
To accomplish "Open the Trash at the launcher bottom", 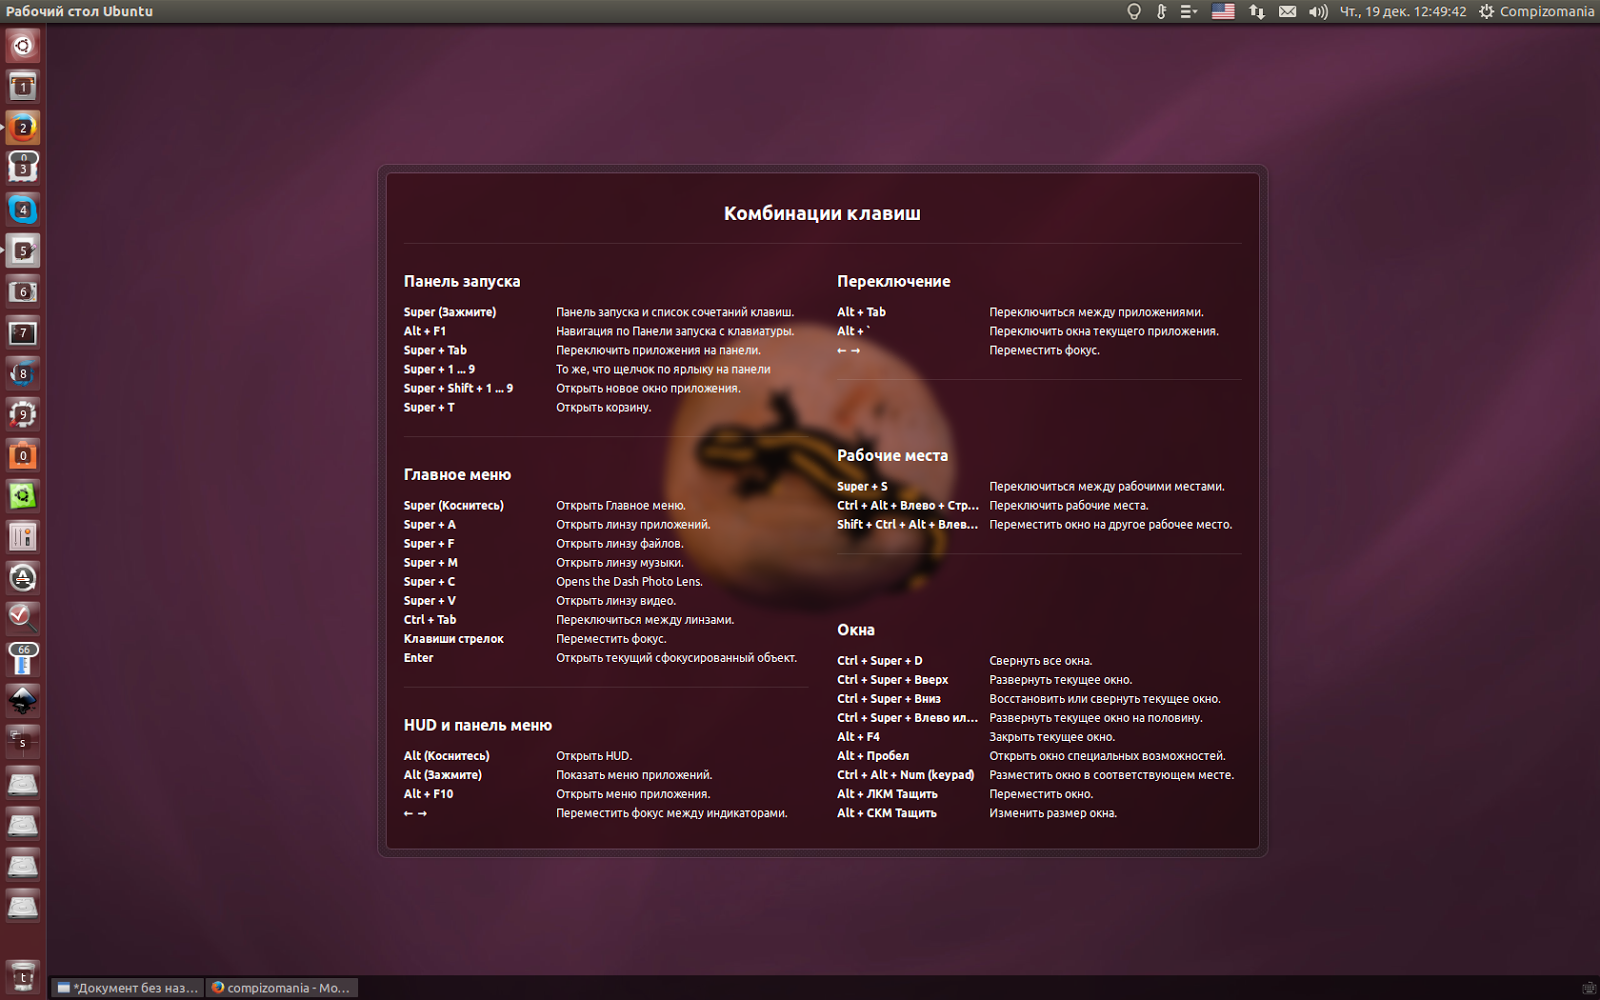I will [23, 976].
